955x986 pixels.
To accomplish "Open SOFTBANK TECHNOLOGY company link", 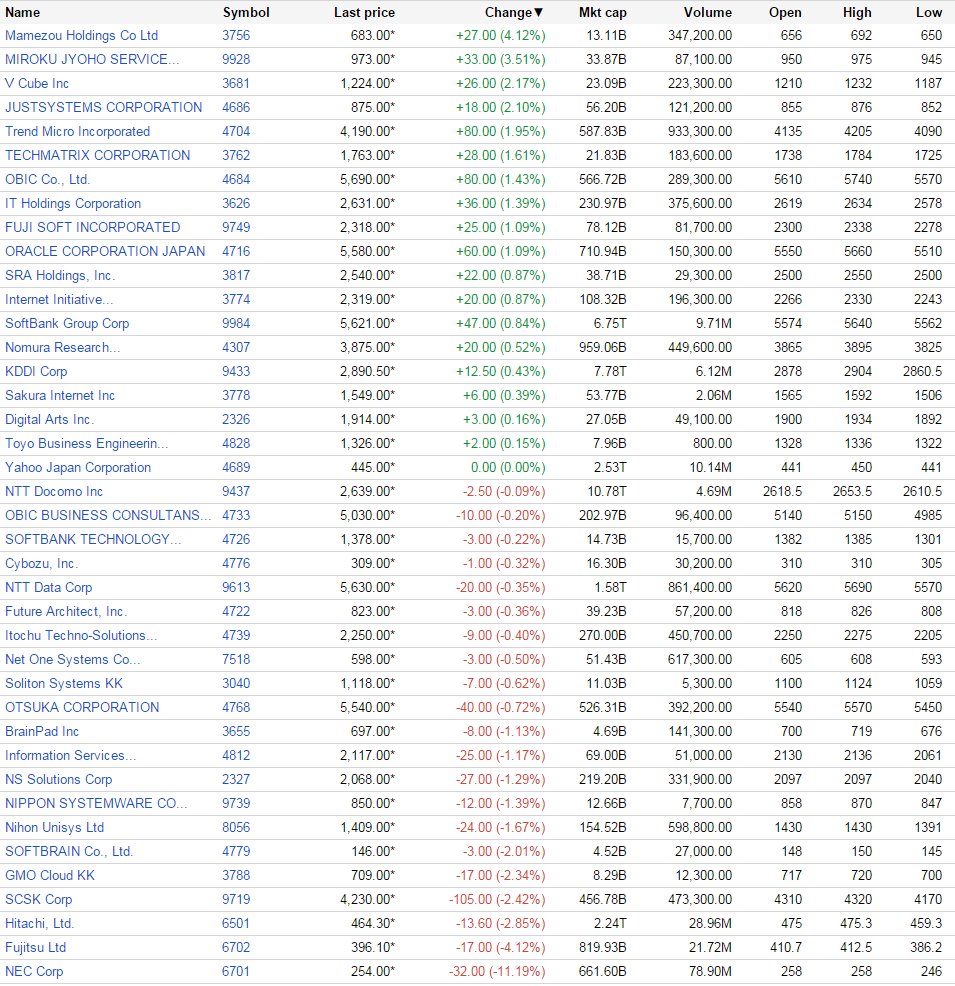I will click(93, 540).
